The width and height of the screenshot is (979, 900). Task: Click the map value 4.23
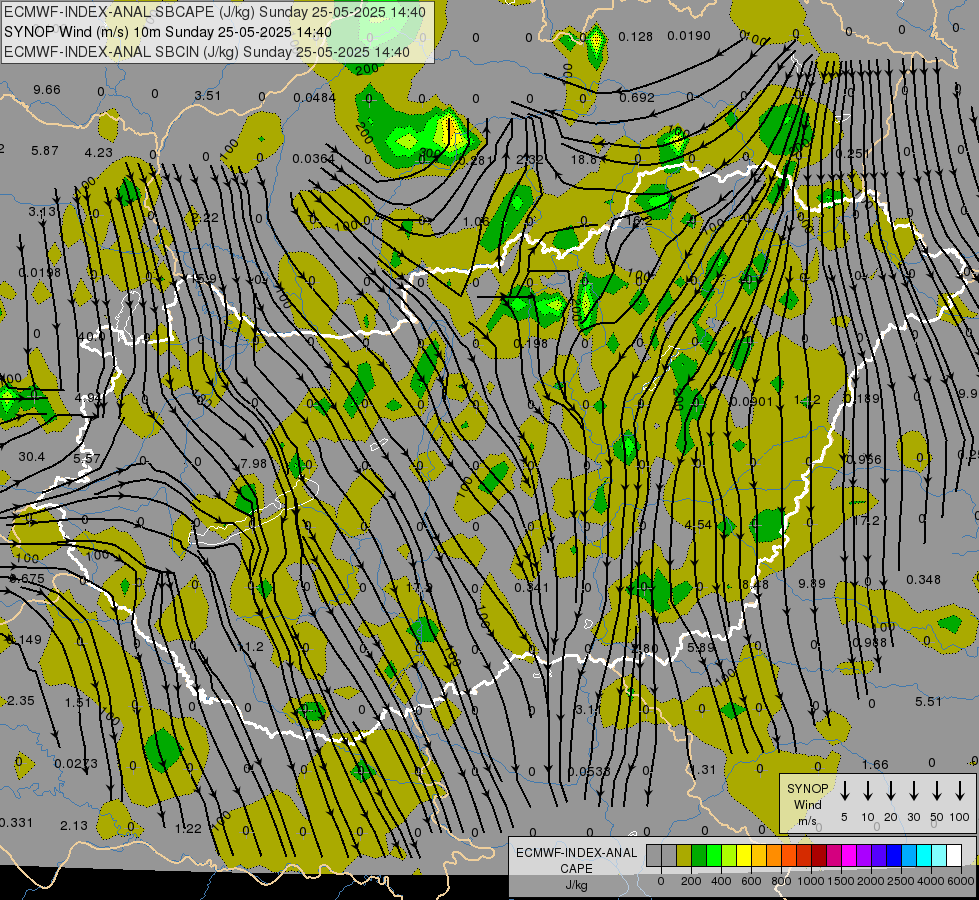[x=99, y=153]
